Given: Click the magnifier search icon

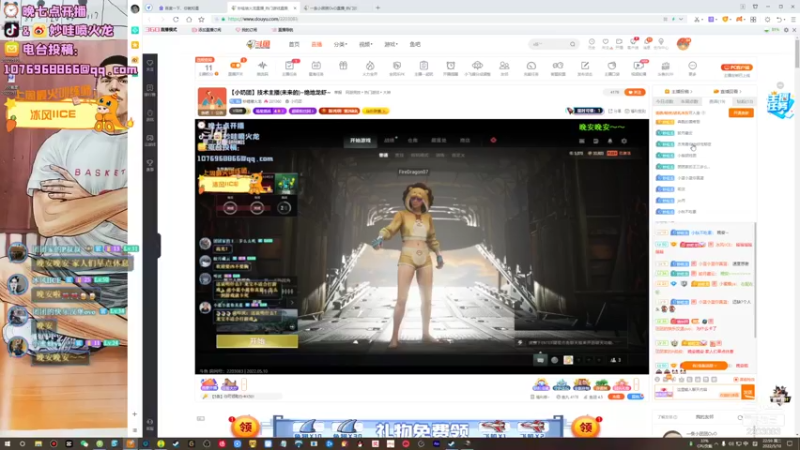Looking at the screenshot, I should [572, 44].
